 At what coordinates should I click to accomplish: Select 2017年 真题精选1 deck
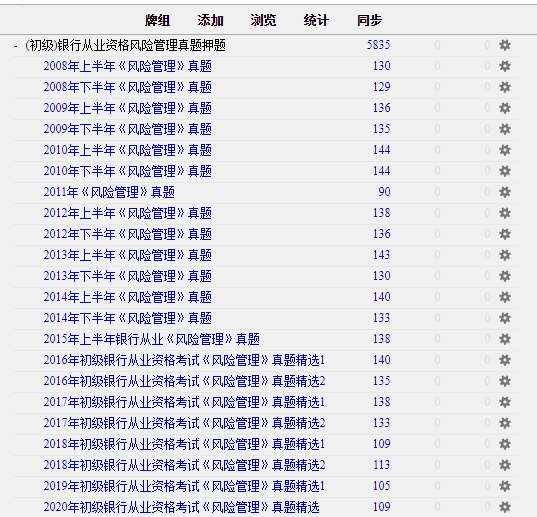pos(184,402)
